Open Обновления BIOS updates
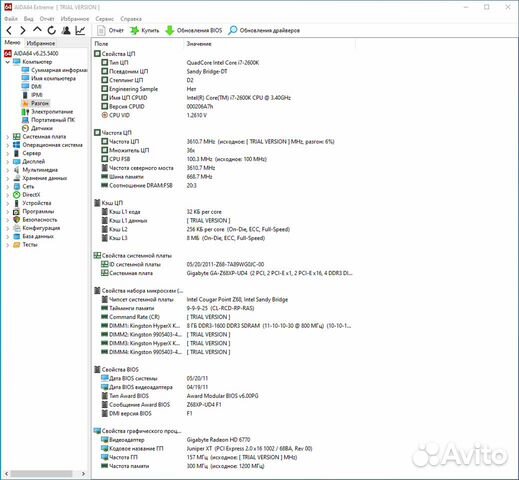 (194, 31)
